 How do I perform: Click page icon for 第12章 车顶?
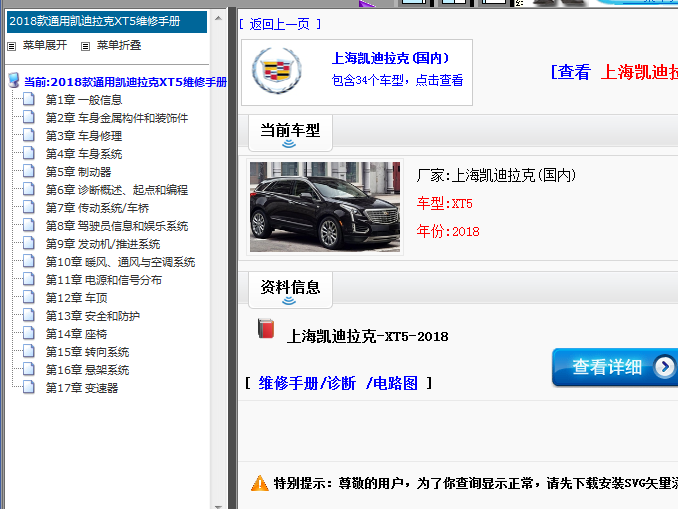pyautogui.click(x=29, y=298)
